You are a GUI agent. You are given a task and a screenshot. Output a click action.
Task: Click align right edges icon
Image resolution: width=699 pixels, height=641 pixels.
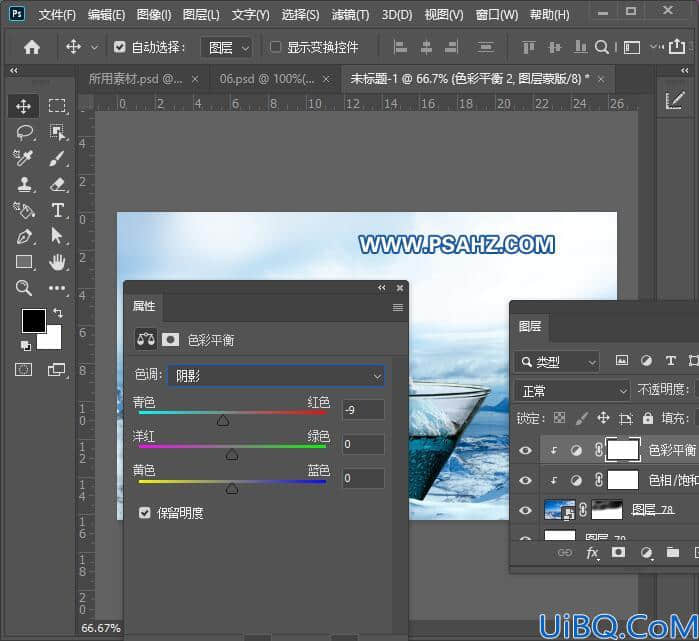[452, 47]
